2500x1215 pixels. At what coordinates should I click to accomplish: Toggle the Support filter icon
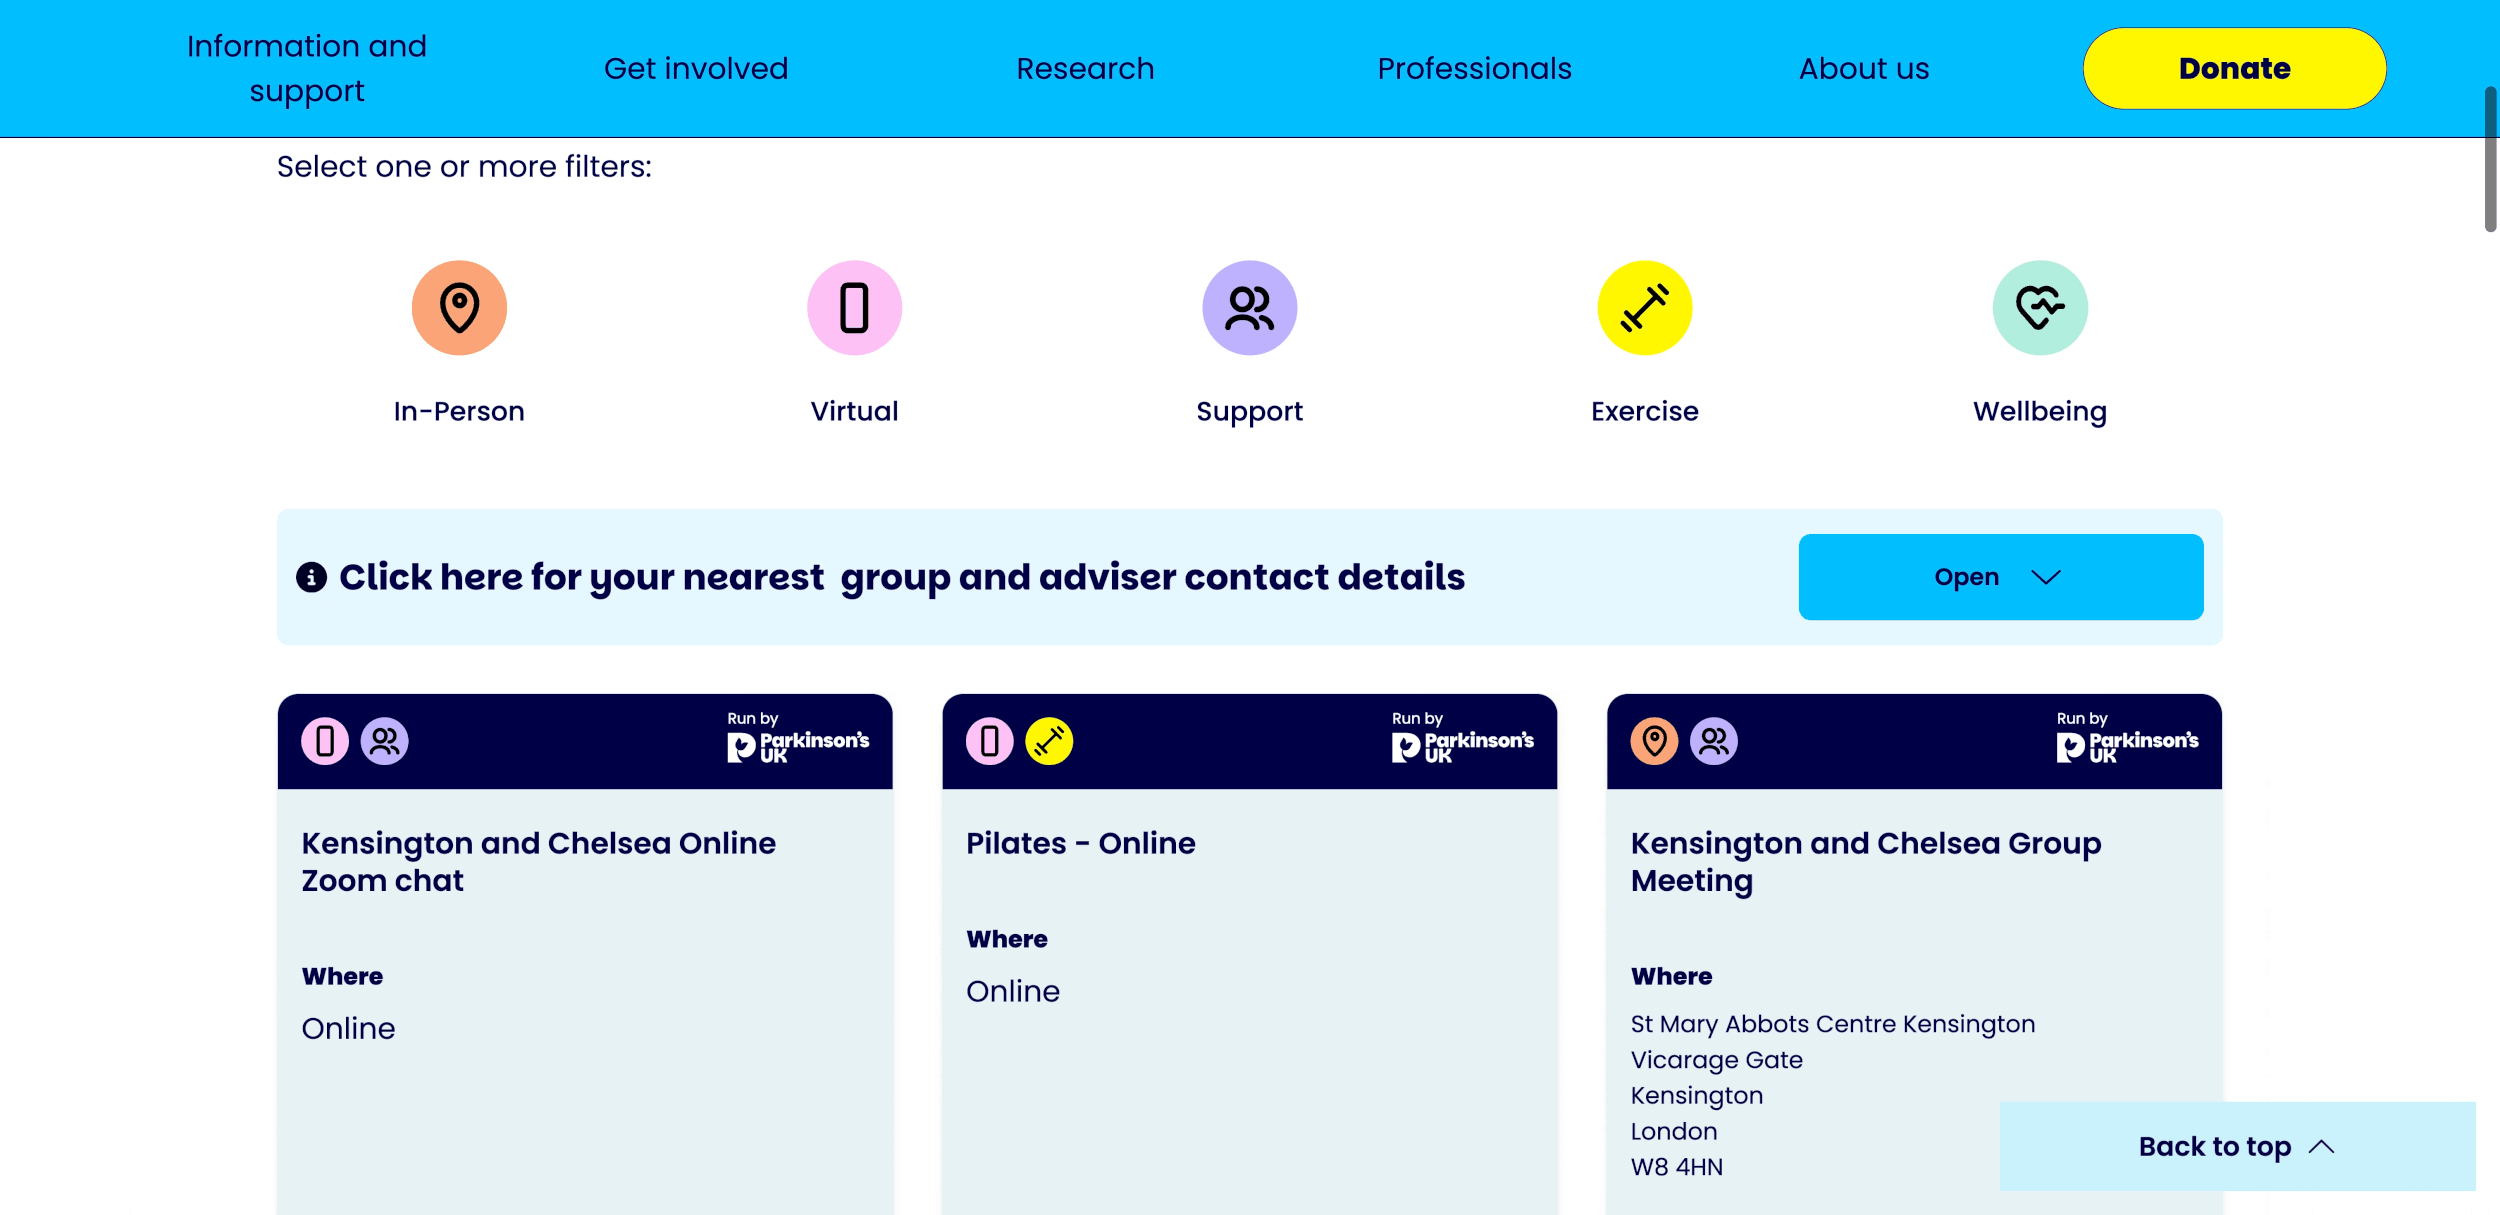[x=1249, y=308]
